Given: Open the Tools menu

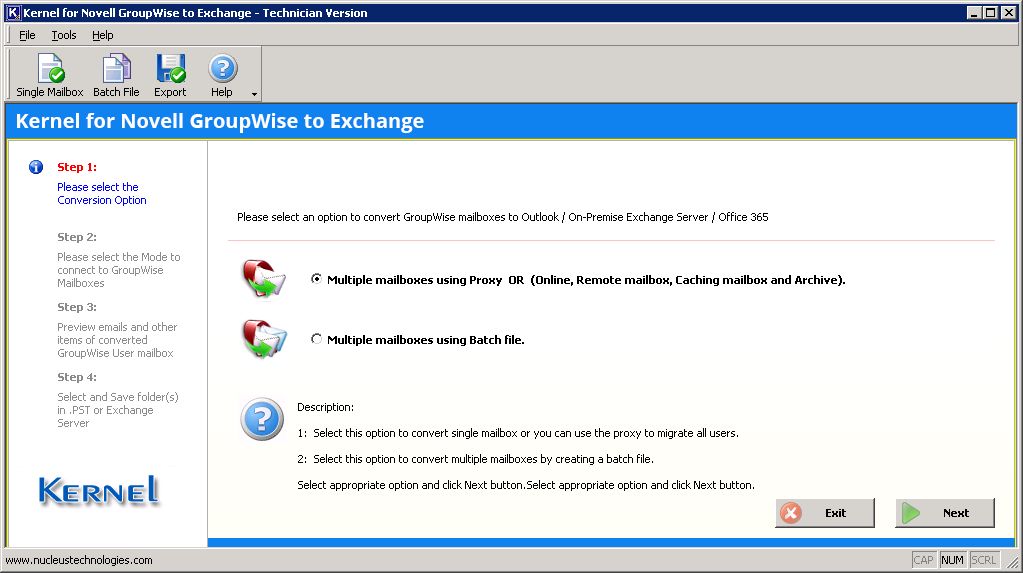Looking at the screenshot, I should point(64,35).
